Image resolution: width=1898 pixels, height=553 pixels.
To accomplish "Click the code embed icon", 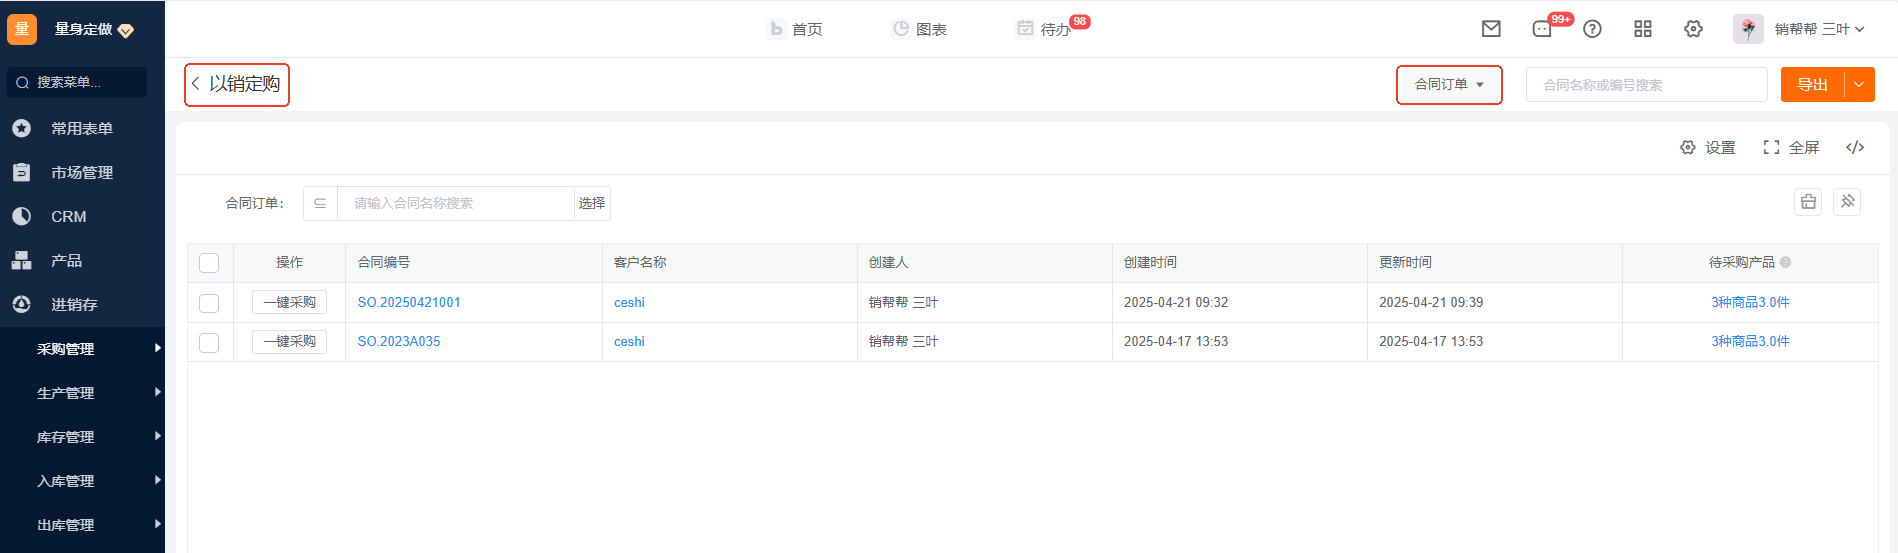I will [1855, 147].
